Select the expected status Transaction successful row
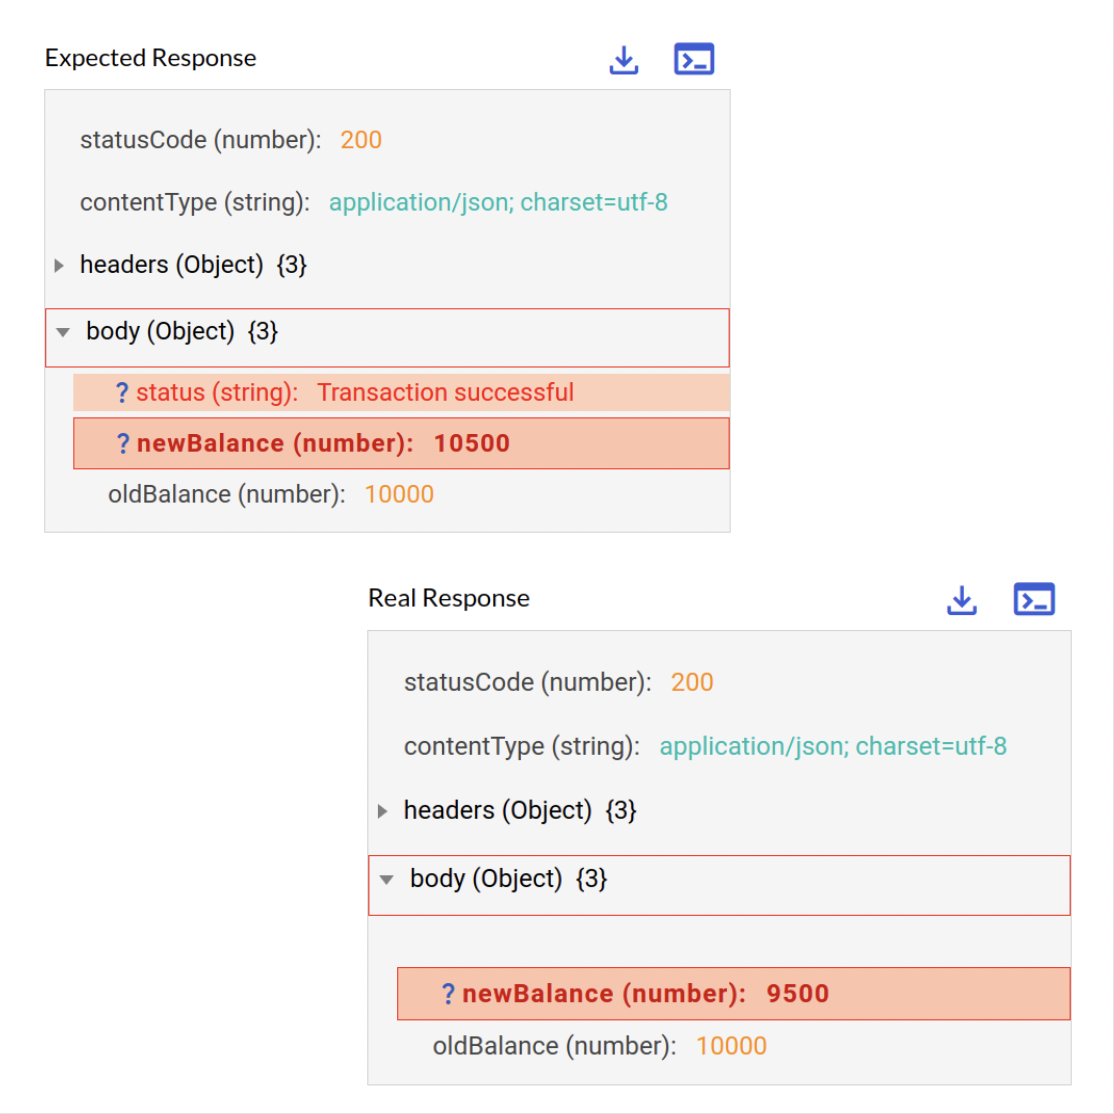The width and height of the screenshot is (1114, 1114). click(401, 392)
